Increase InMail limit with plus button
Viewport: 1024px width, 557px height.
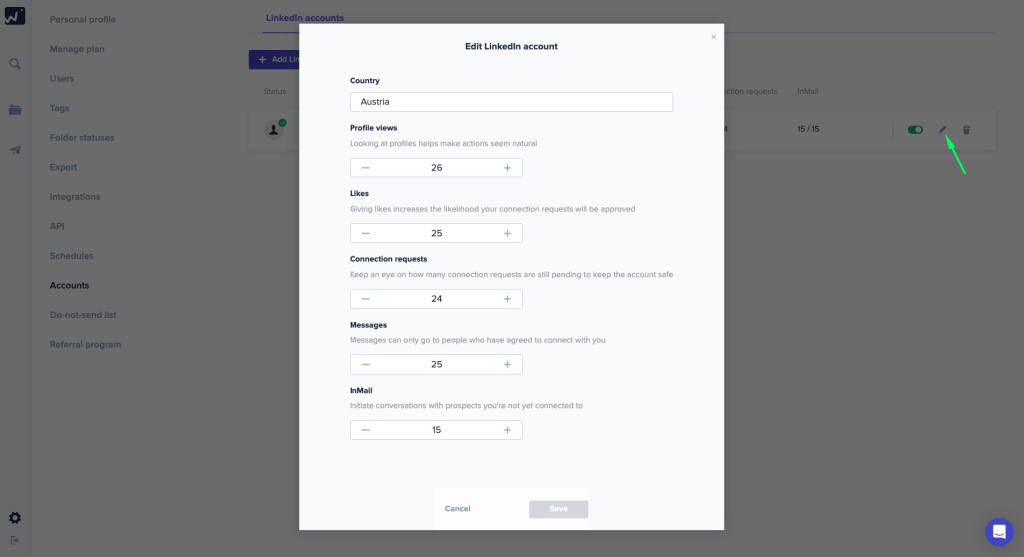507,430
